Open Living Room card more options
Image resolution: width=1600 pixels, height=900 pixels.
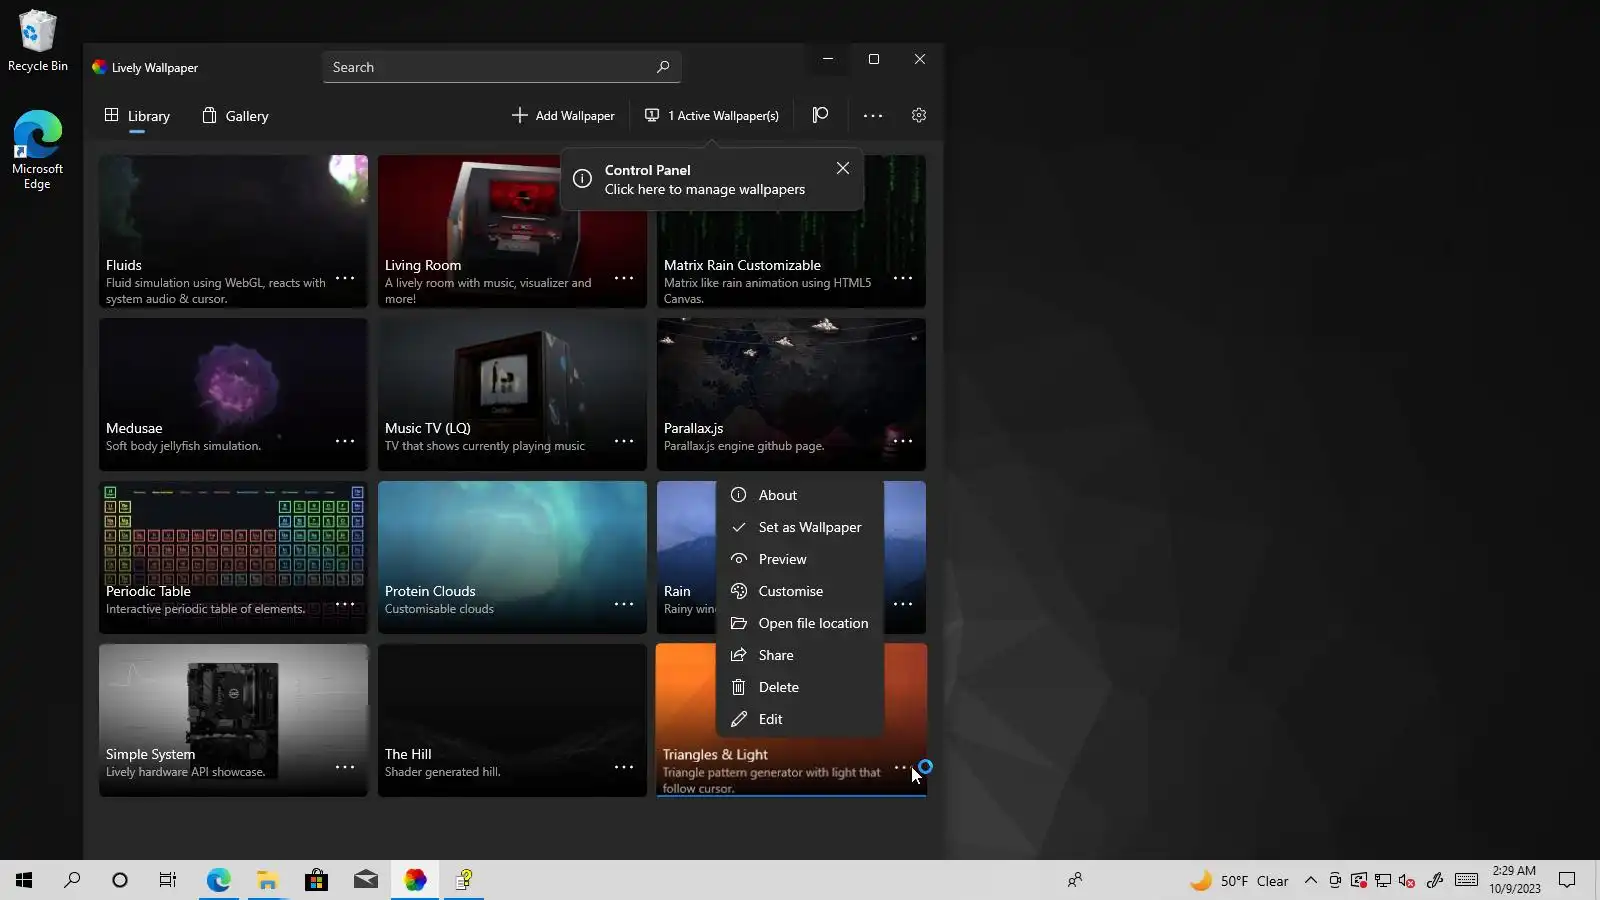click(x=624, y=278)
